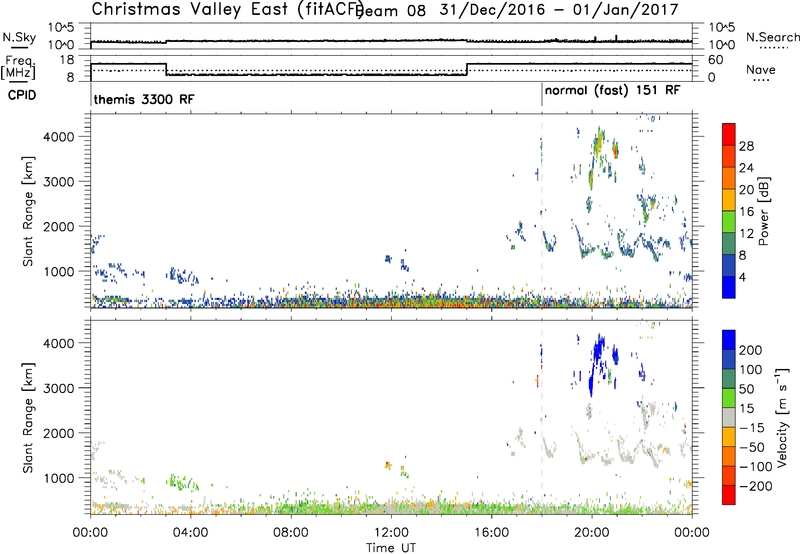Click the Velocity panel 'Slant Range [km]' label

28,418
